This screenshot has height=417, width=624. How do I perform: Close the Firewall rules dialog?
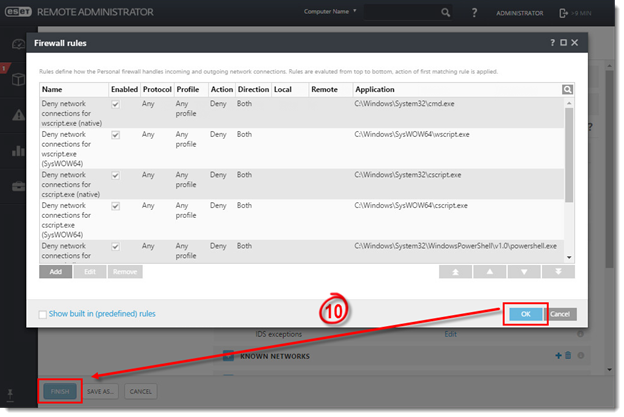[x=575, y=43]
